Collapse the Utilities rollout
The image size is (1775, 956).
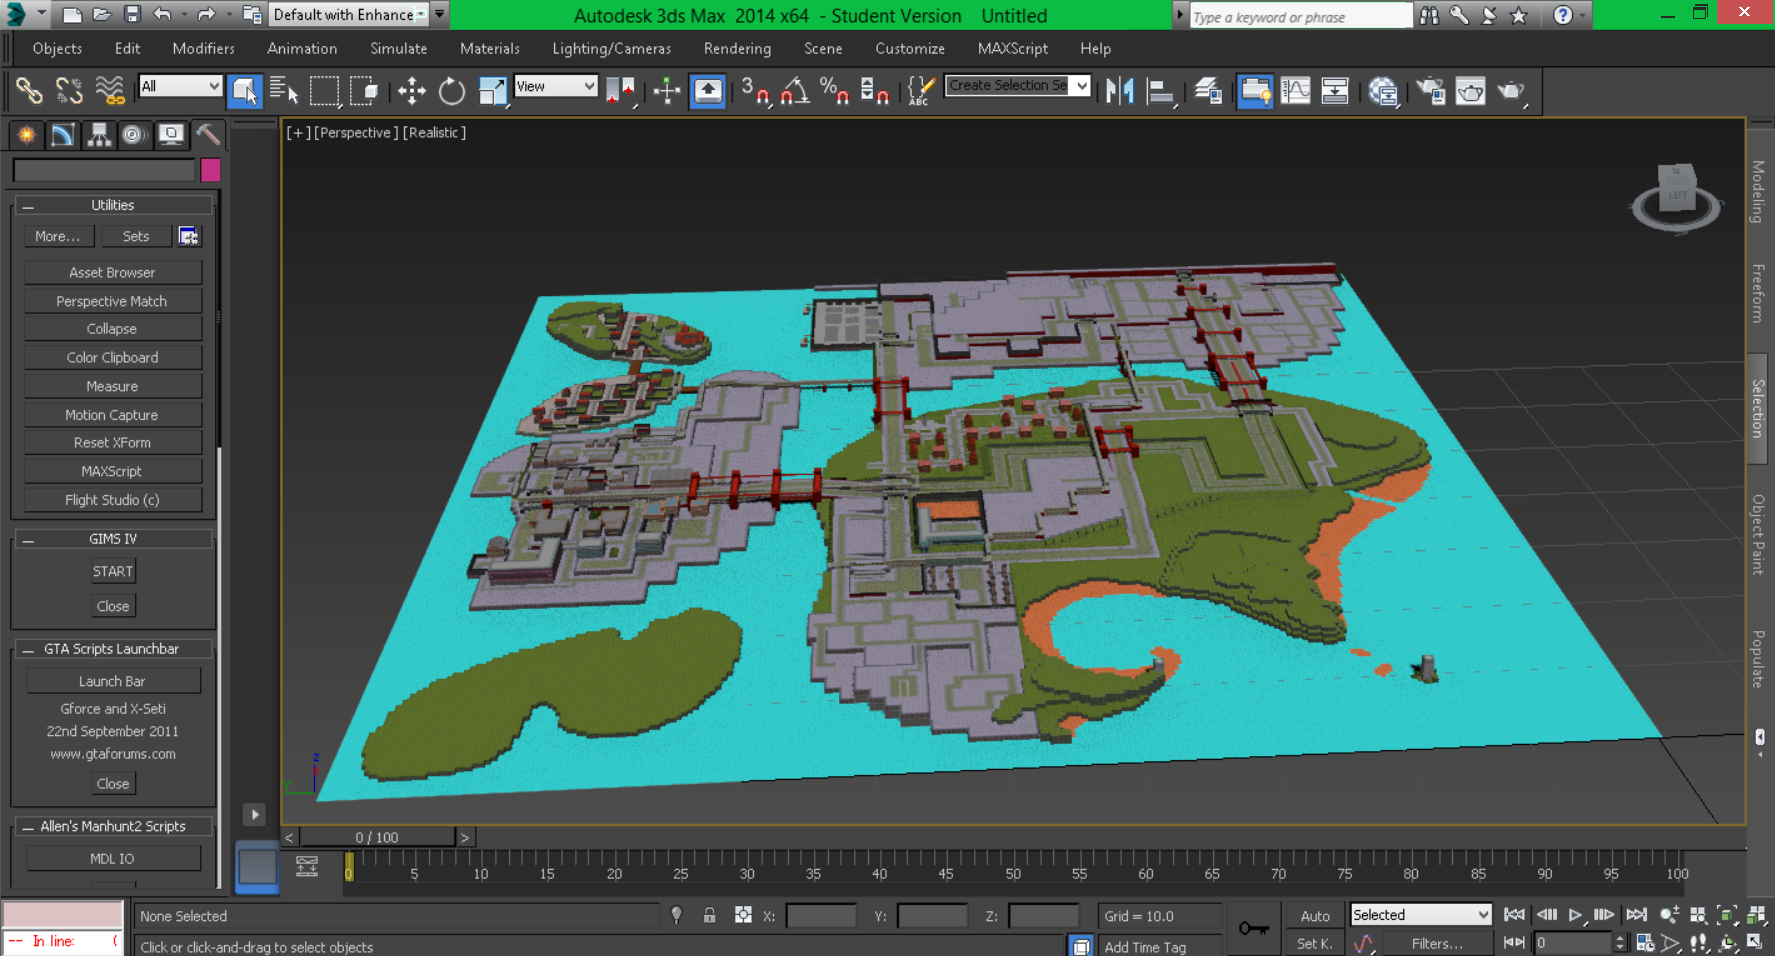click(x=113, y=205)
